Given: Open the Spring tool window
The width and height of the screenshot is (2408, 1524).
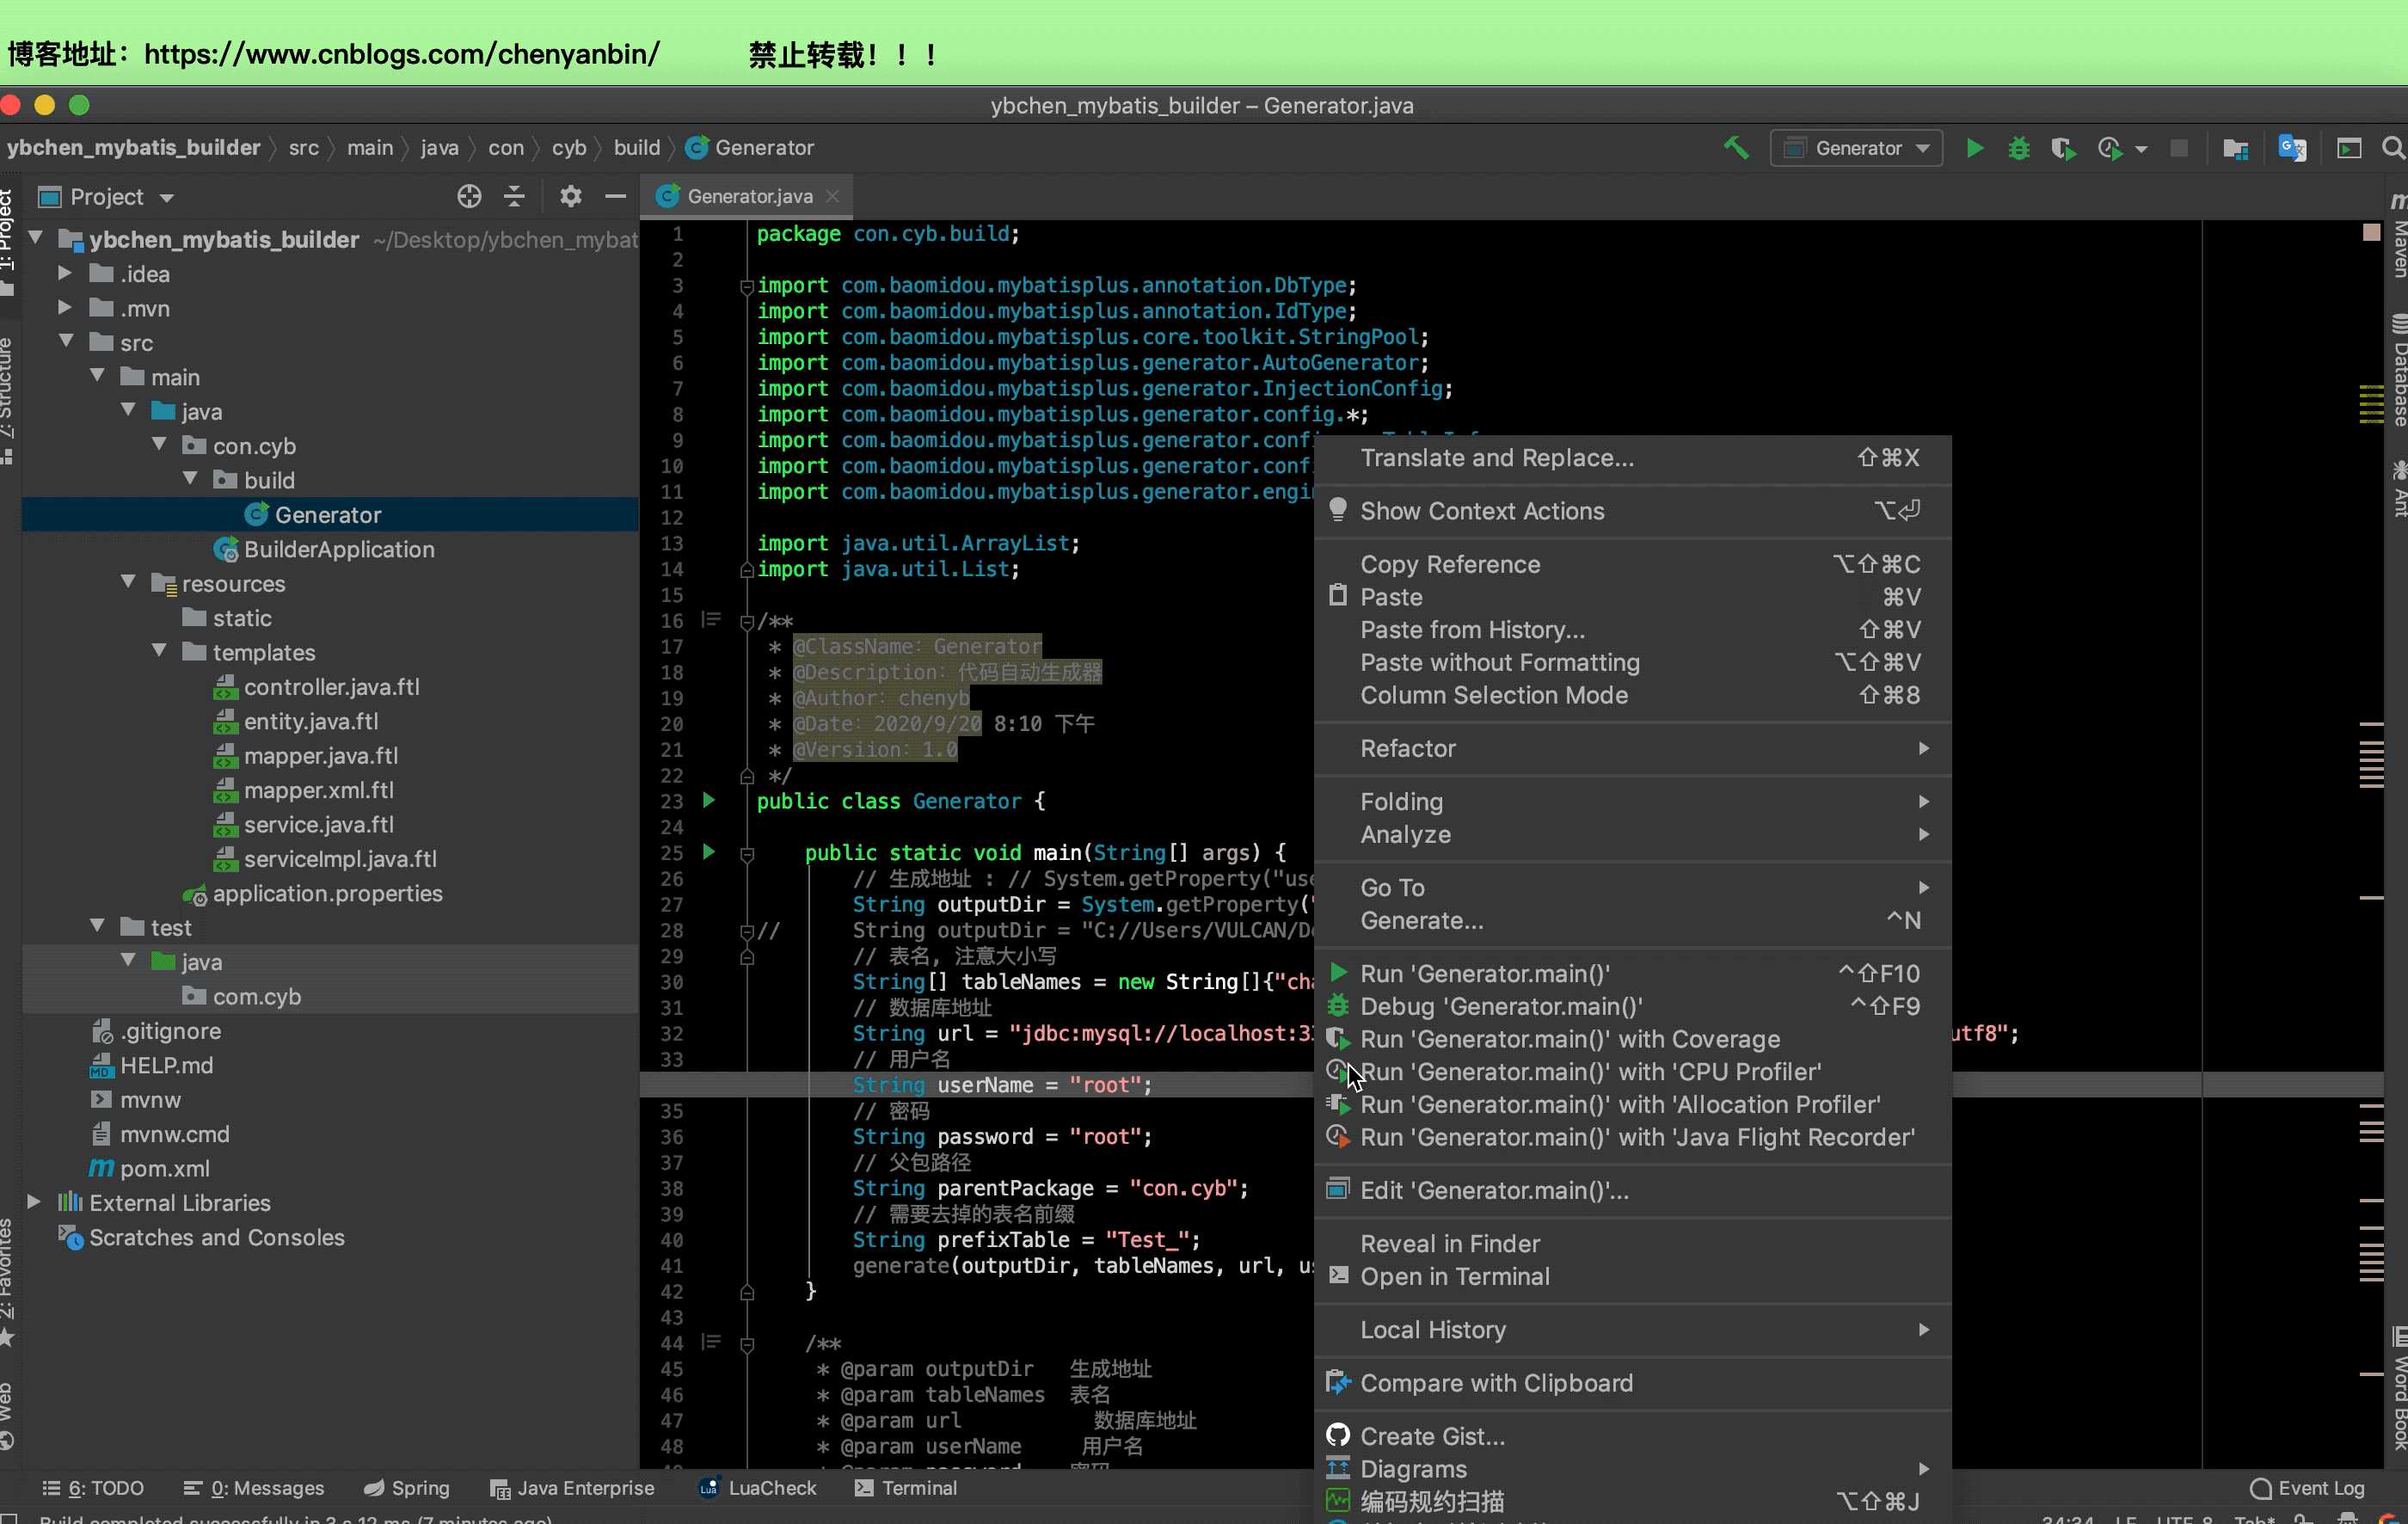Looking at the screenshot, I should pos(406,1488).
